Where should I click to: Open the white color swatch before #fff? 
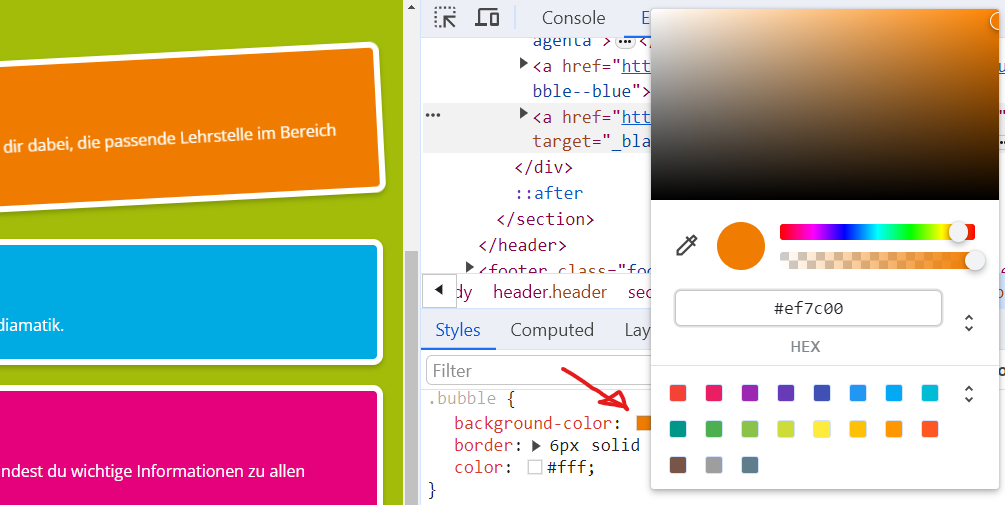coord(535,467)
